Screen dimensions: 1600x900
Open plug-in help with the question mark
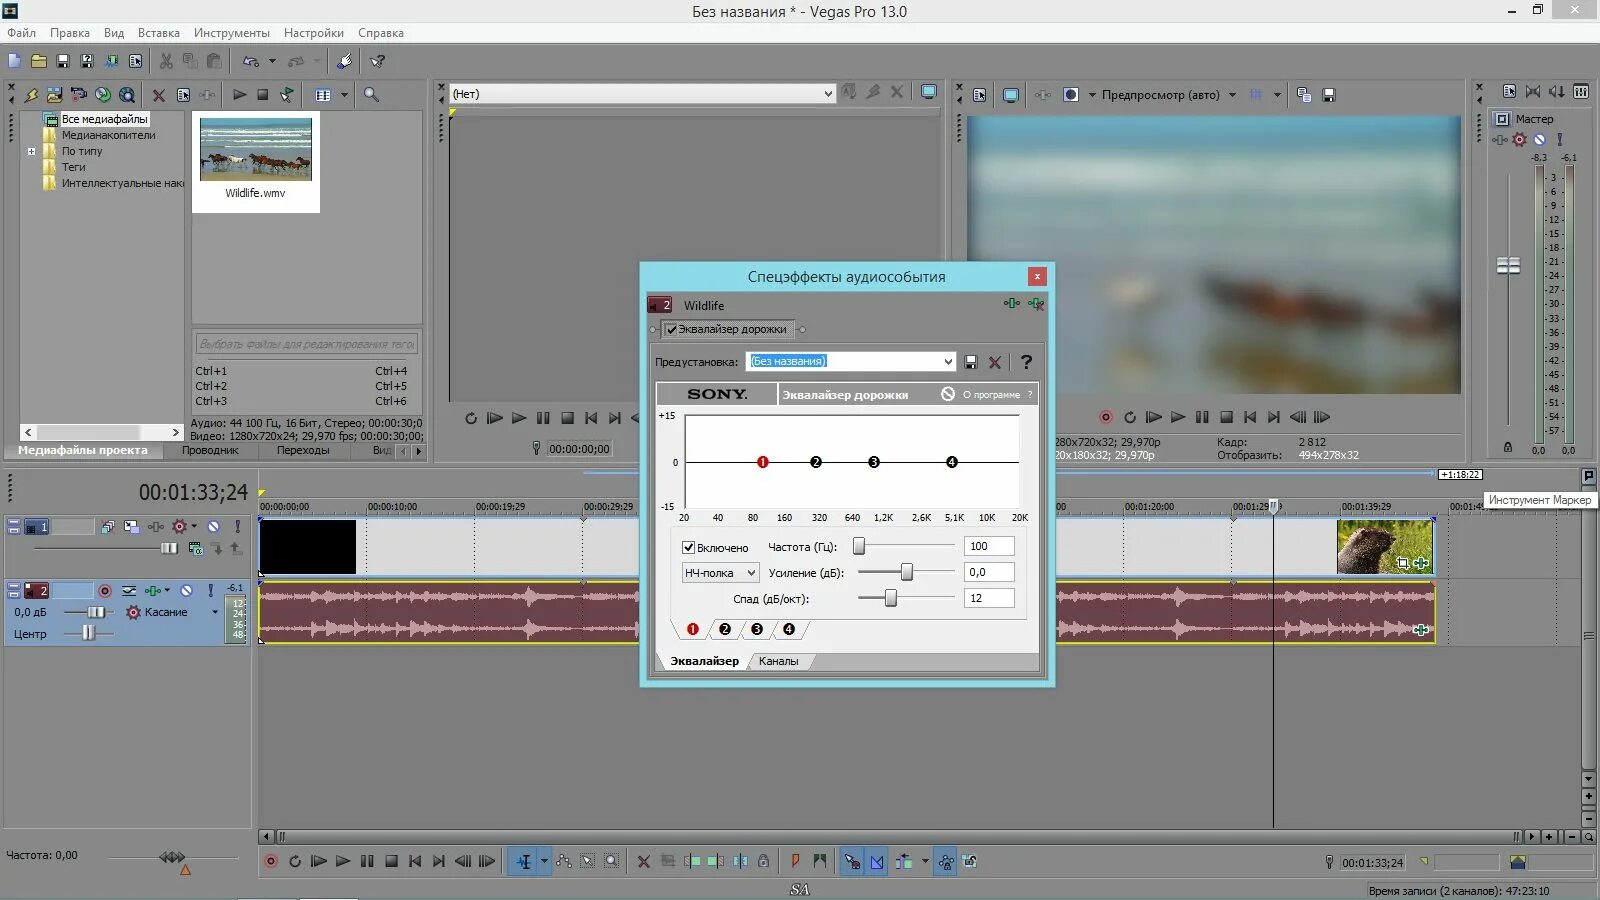[1026, 362]
